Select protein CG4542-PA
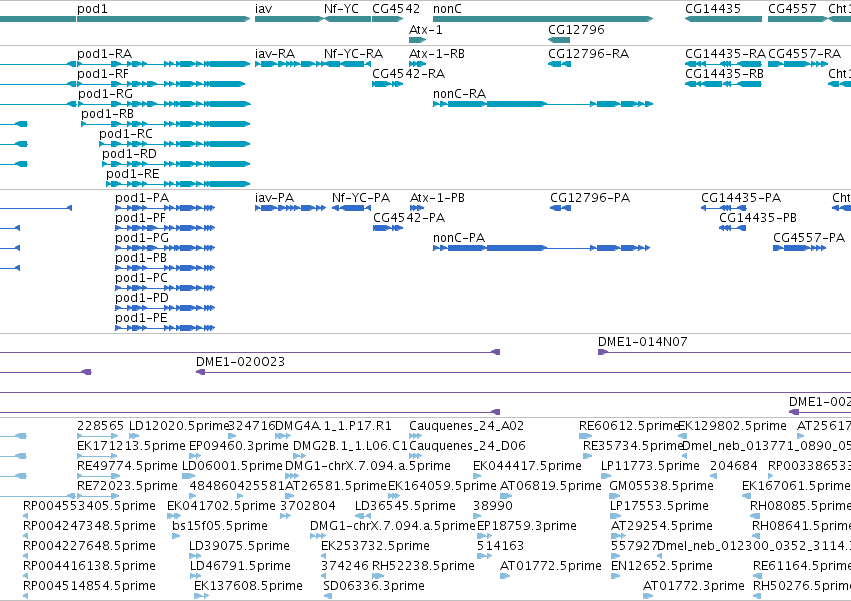The image size is (851, 601). (409, 218)
